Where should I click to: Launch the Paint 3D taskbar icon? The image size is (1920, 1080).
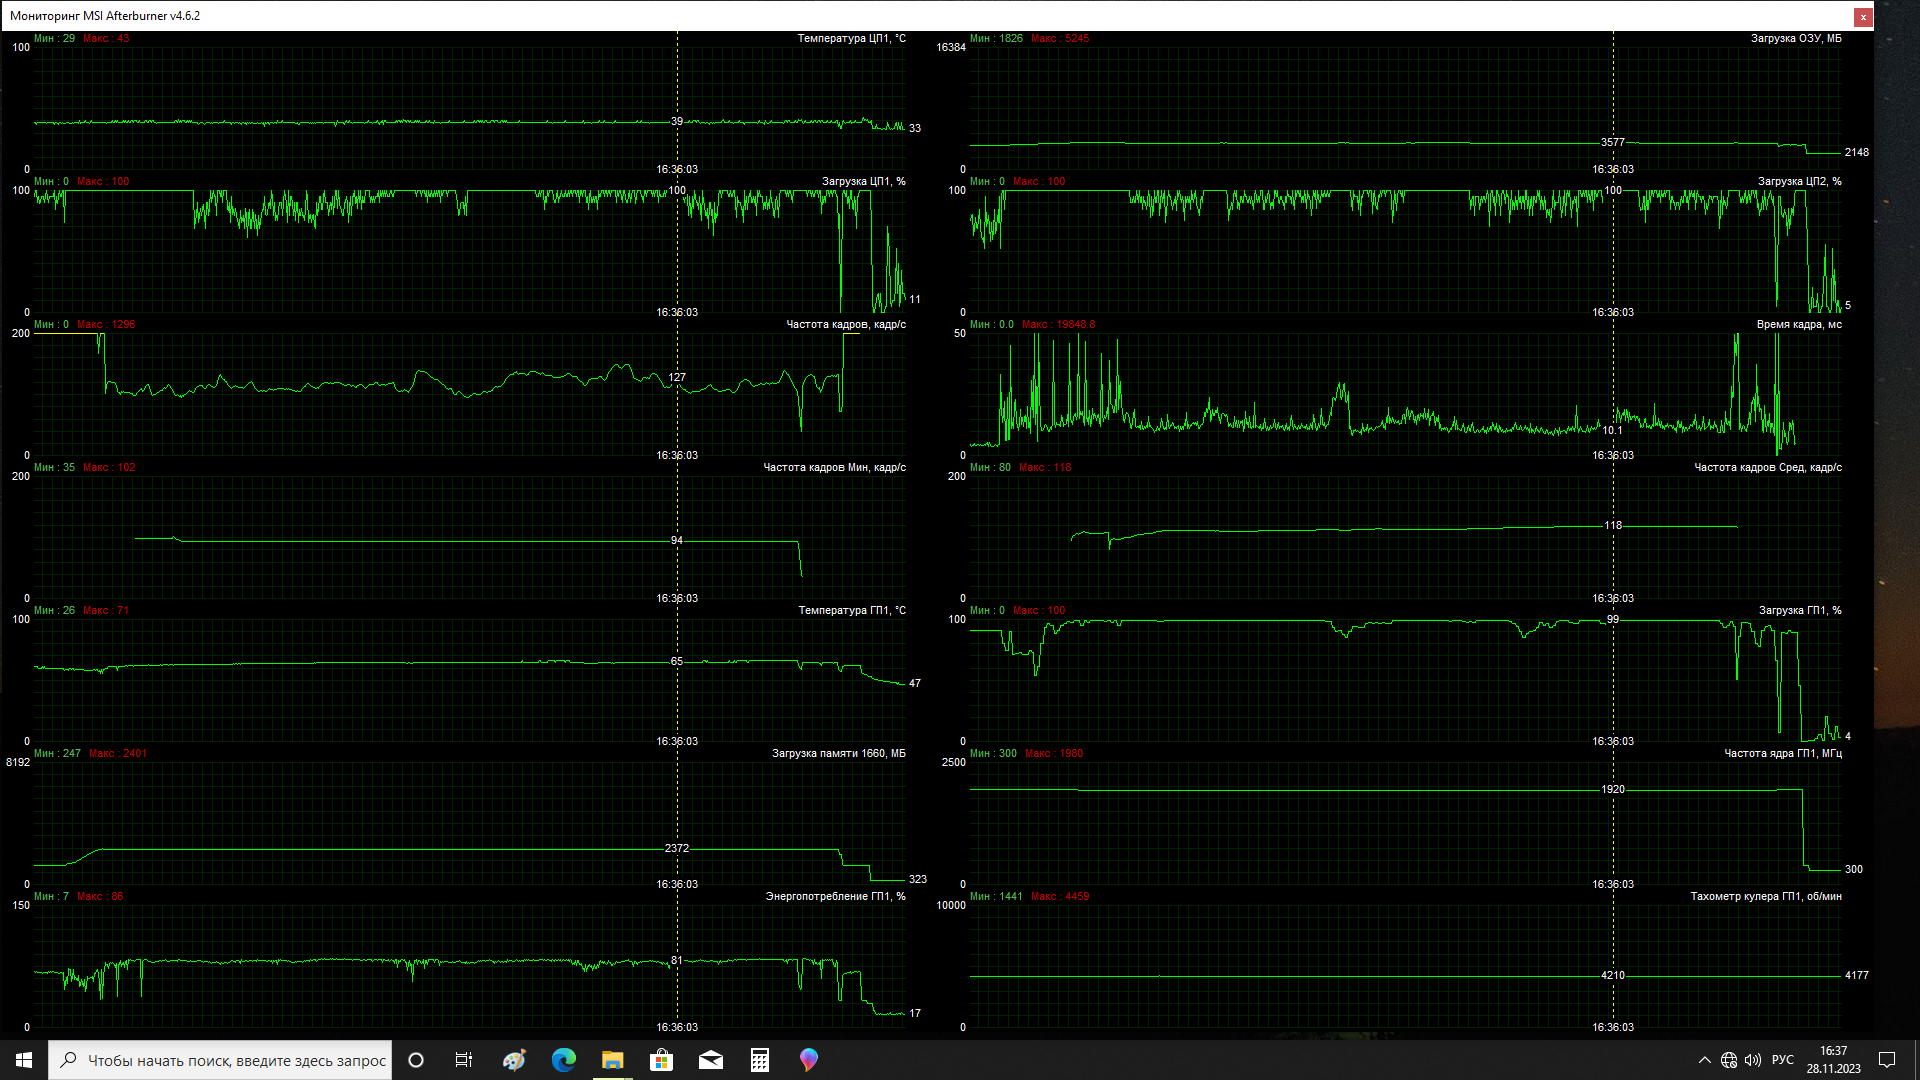pyautogui.click(x=809, y=1060)
